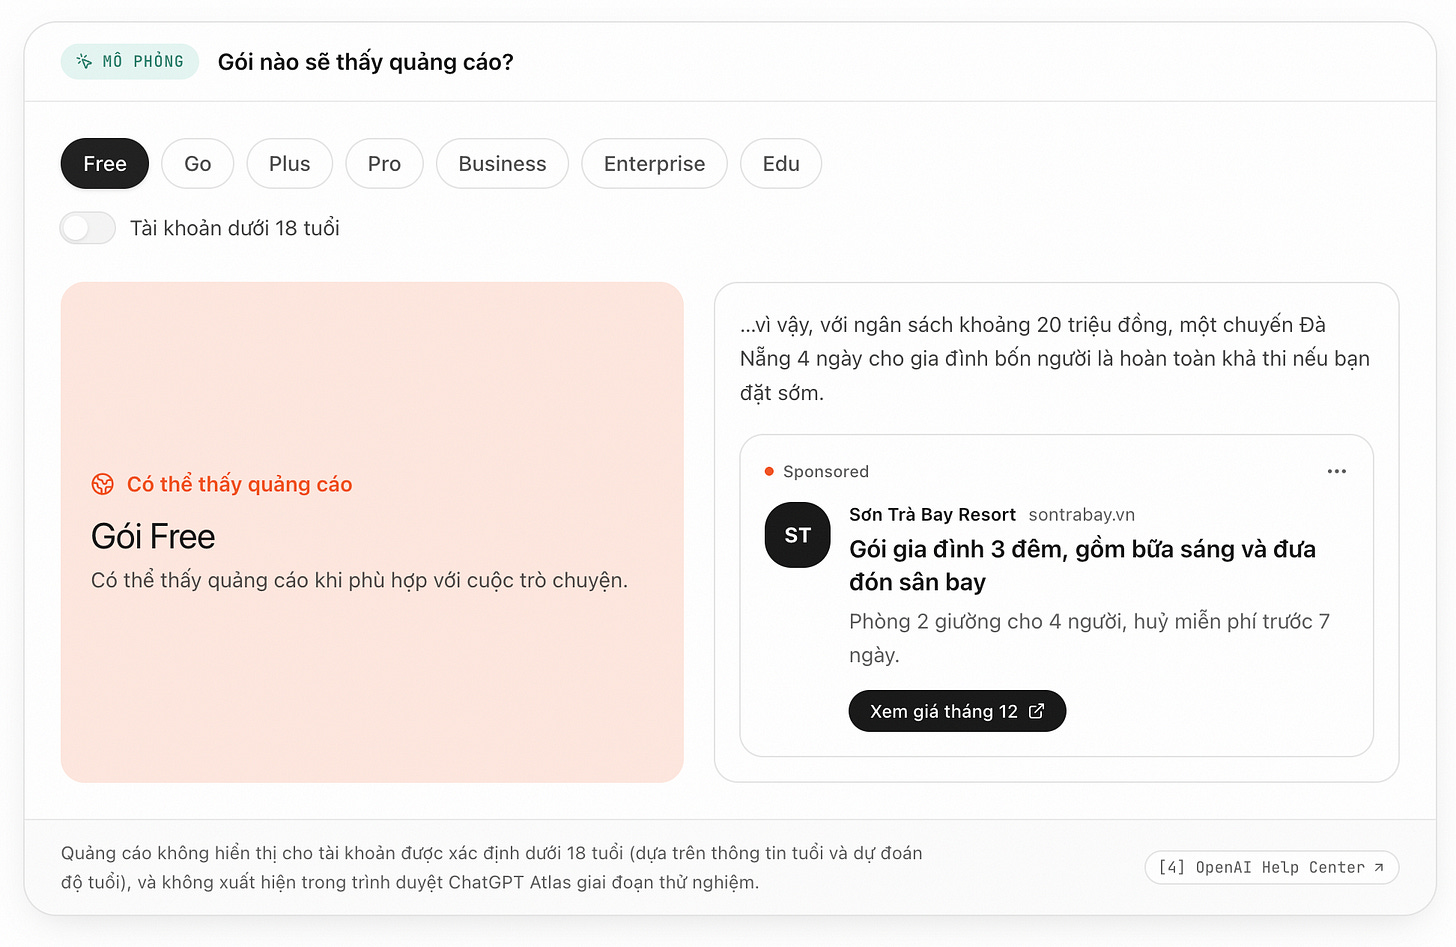Click the ad headline Gói gia đình 3 đêm

[x=1082, y=565]
